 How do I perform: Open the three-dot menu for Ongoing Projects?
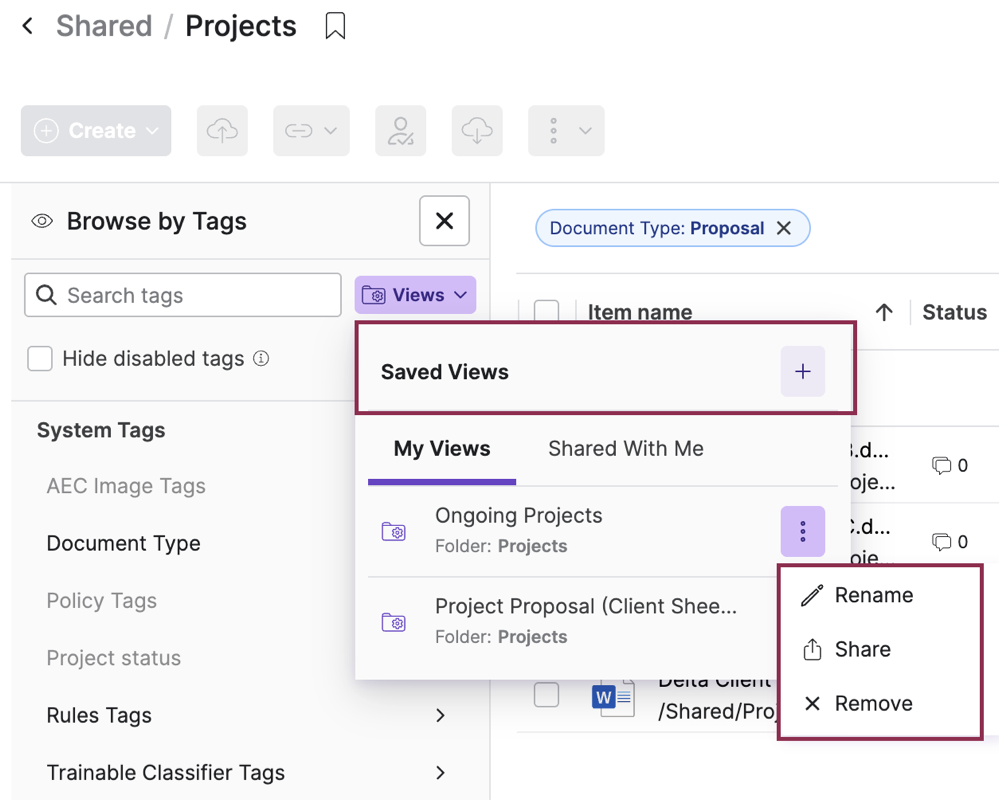tap(802, 531)
